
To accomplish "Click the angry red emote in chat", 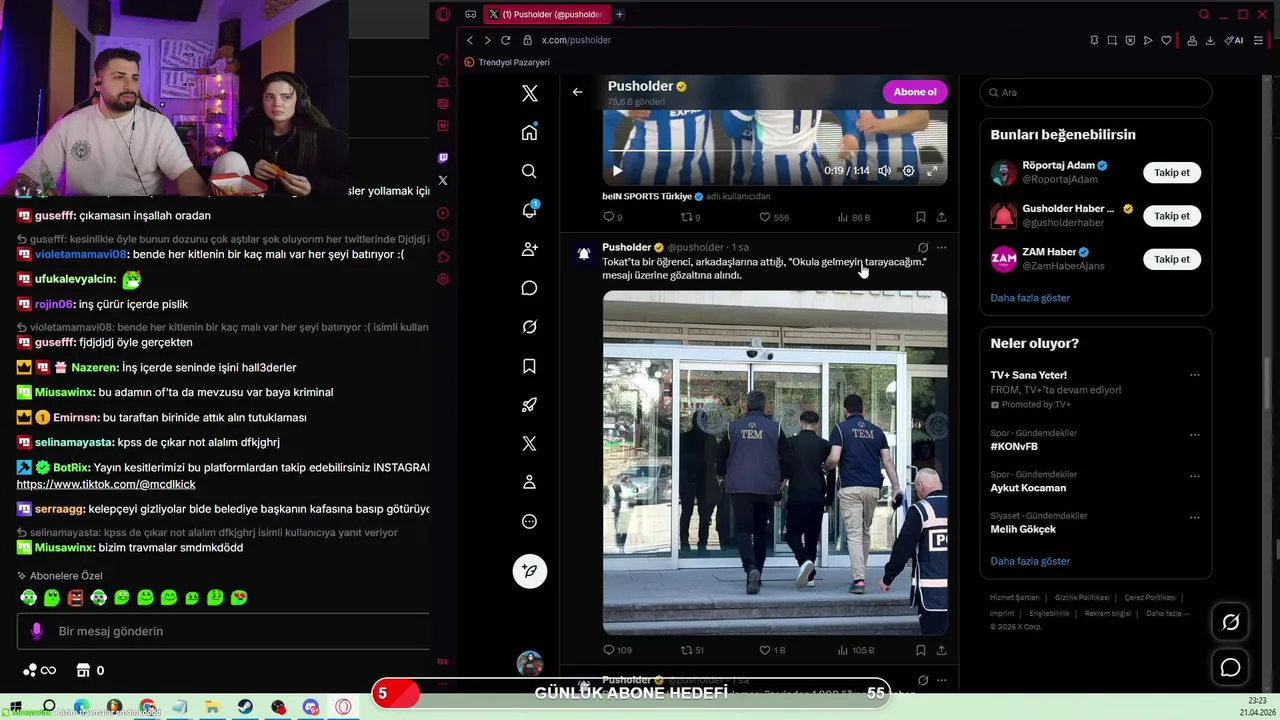I will pyautogui.click(x=75, y=598).
